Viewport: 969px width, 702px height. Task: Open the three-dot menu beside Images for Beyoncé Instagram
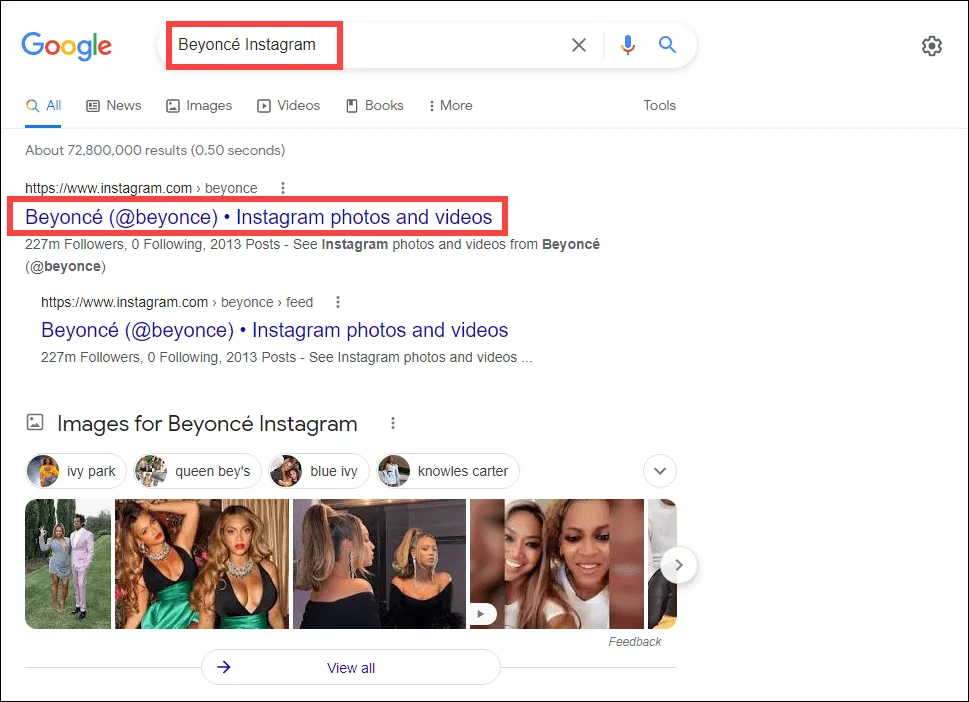click(x=392, y=423)
